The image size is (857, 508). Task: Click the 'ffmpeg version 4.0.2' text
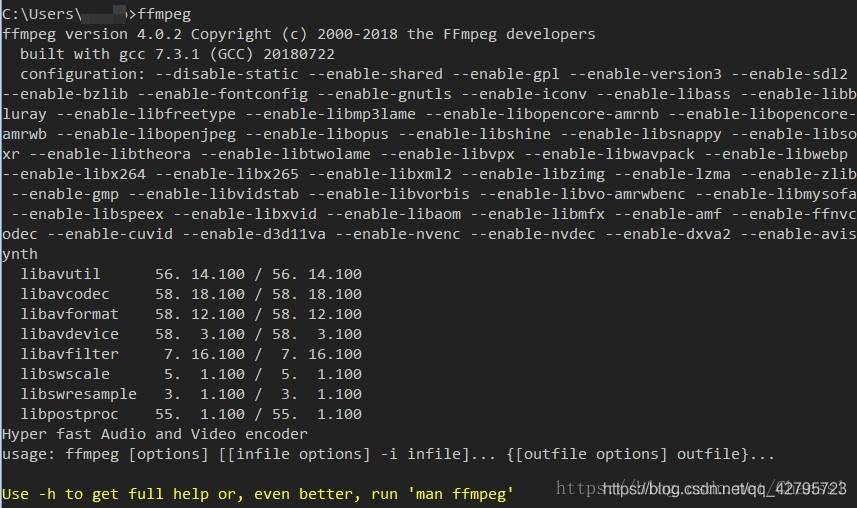[92, 34]
